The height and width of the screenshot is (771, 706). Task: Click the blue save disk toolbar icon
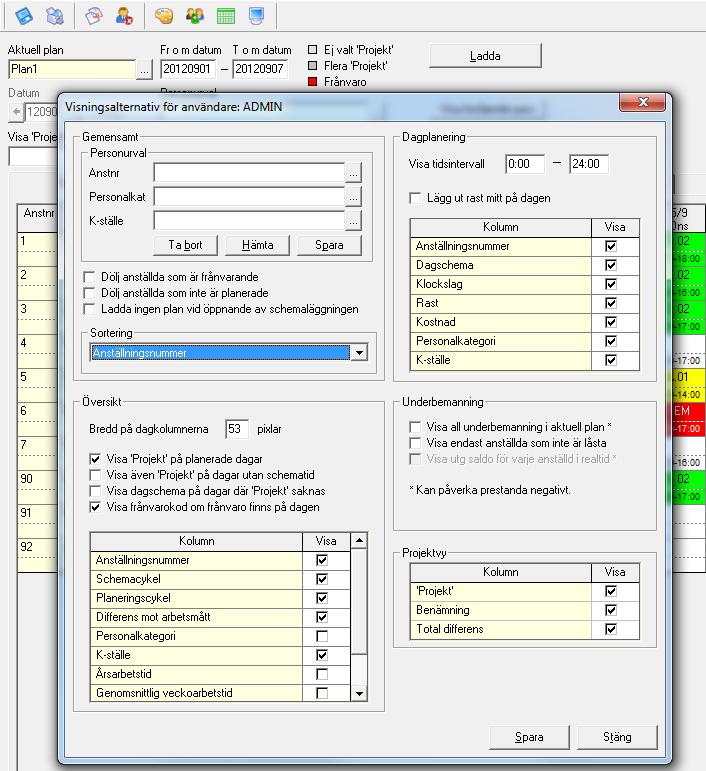pos(24,16)
